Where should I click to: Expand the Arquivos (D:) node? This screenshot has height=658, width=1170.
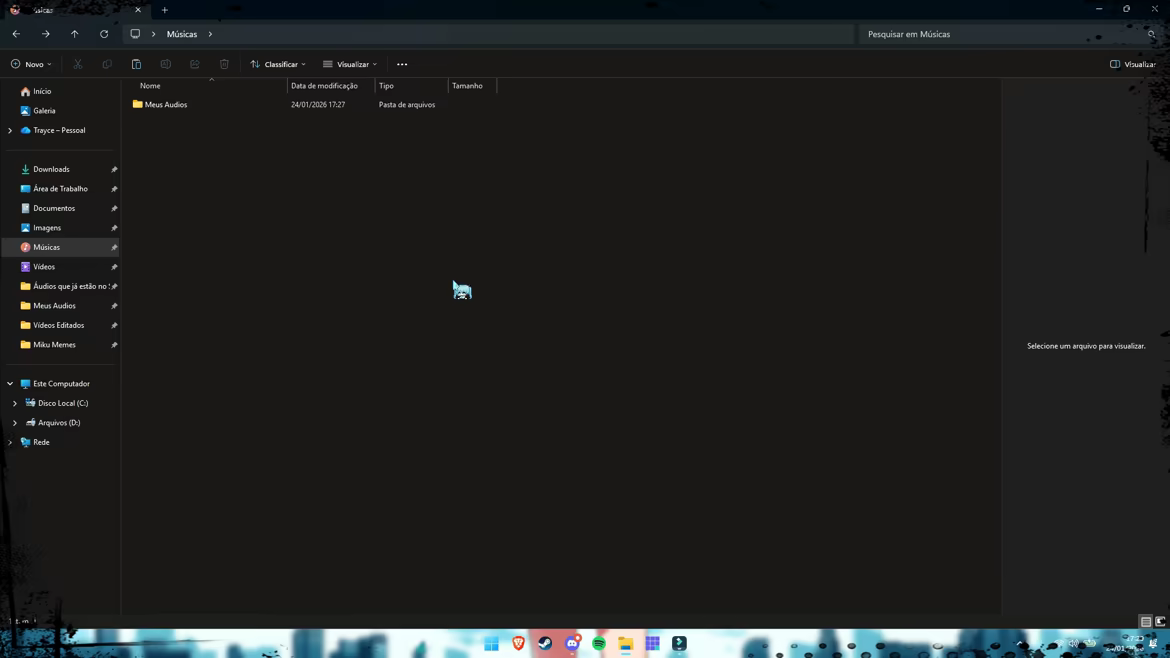[x=15, y=423]
